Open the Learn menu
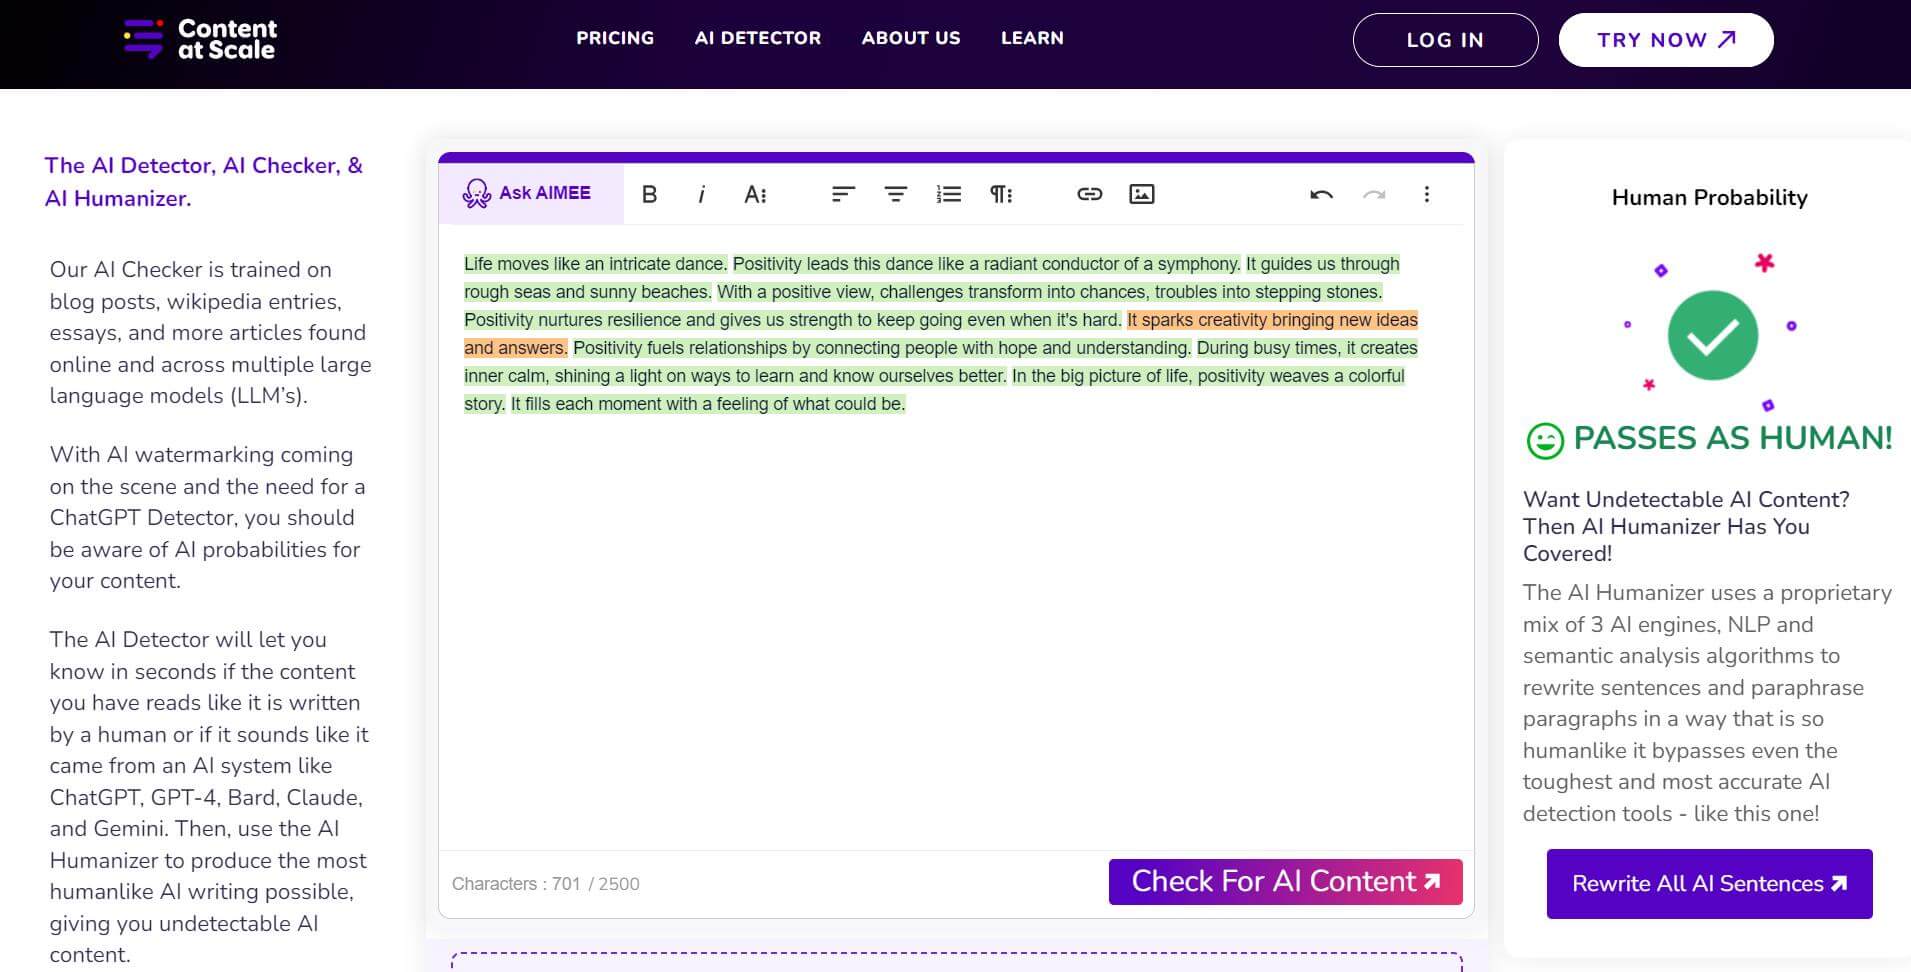This screenshot has width=1911, height=972. coord(1032,38)
